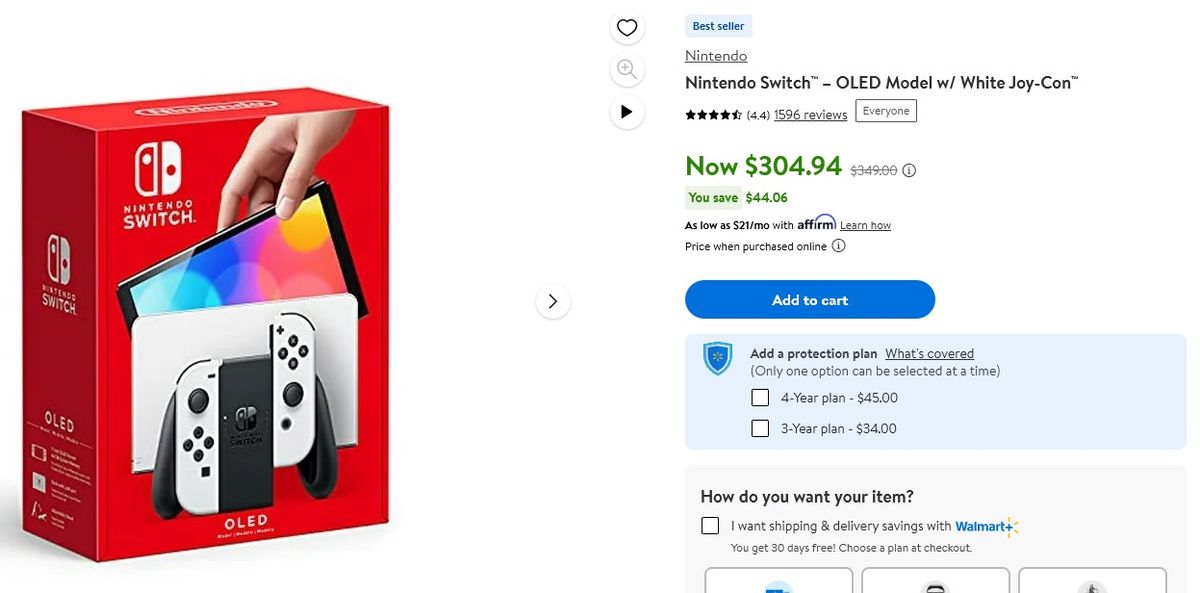Open the 1596 reviews link
This screenshot has width=1200, height=593.
[809, 114]
